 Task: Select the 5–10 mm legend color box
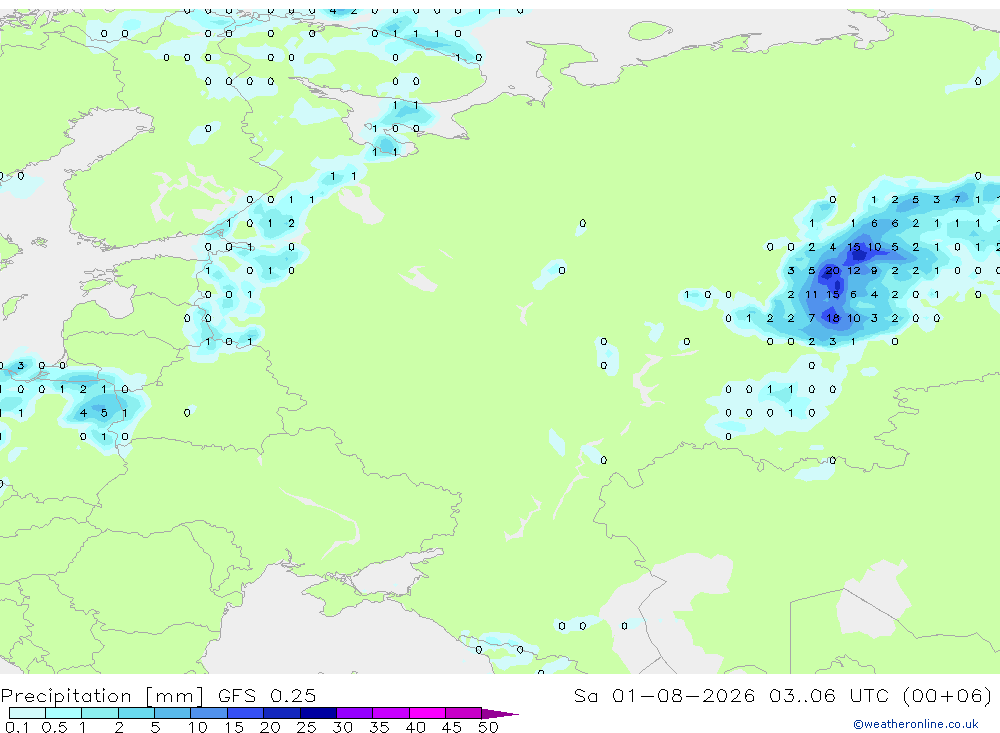[x=173, y=713]
